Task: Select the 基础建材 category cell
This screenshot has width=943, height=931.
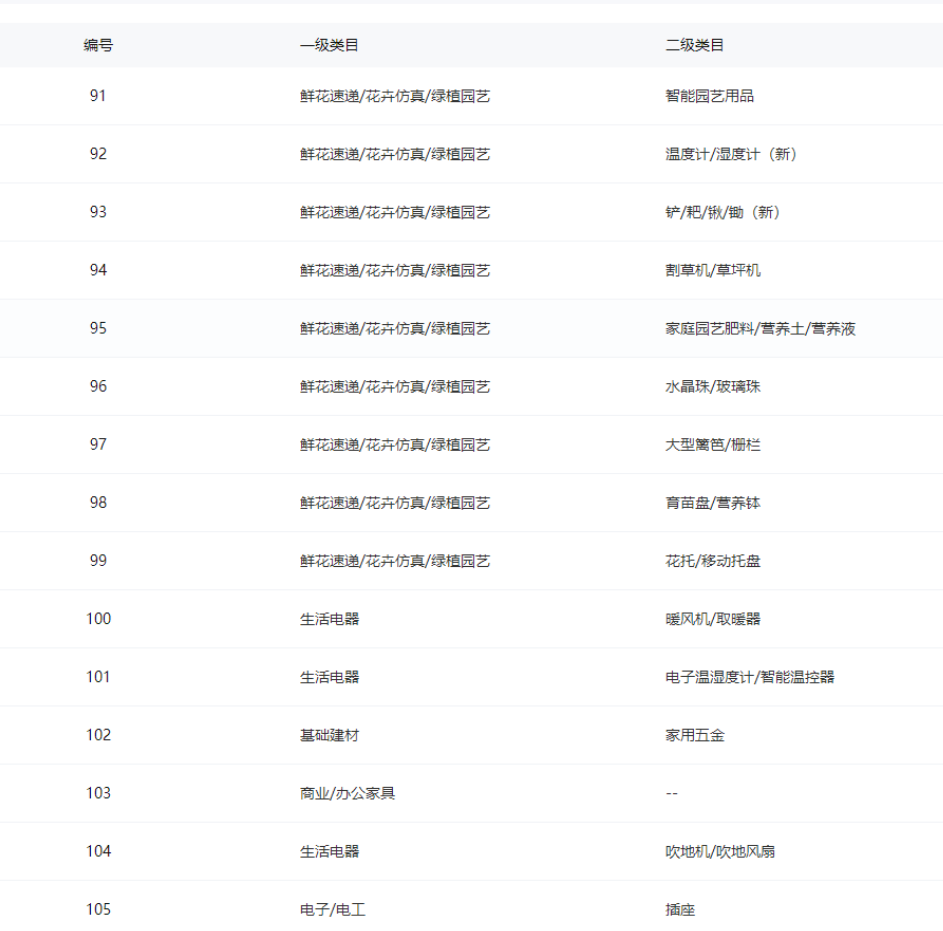Action: point(329,735)
